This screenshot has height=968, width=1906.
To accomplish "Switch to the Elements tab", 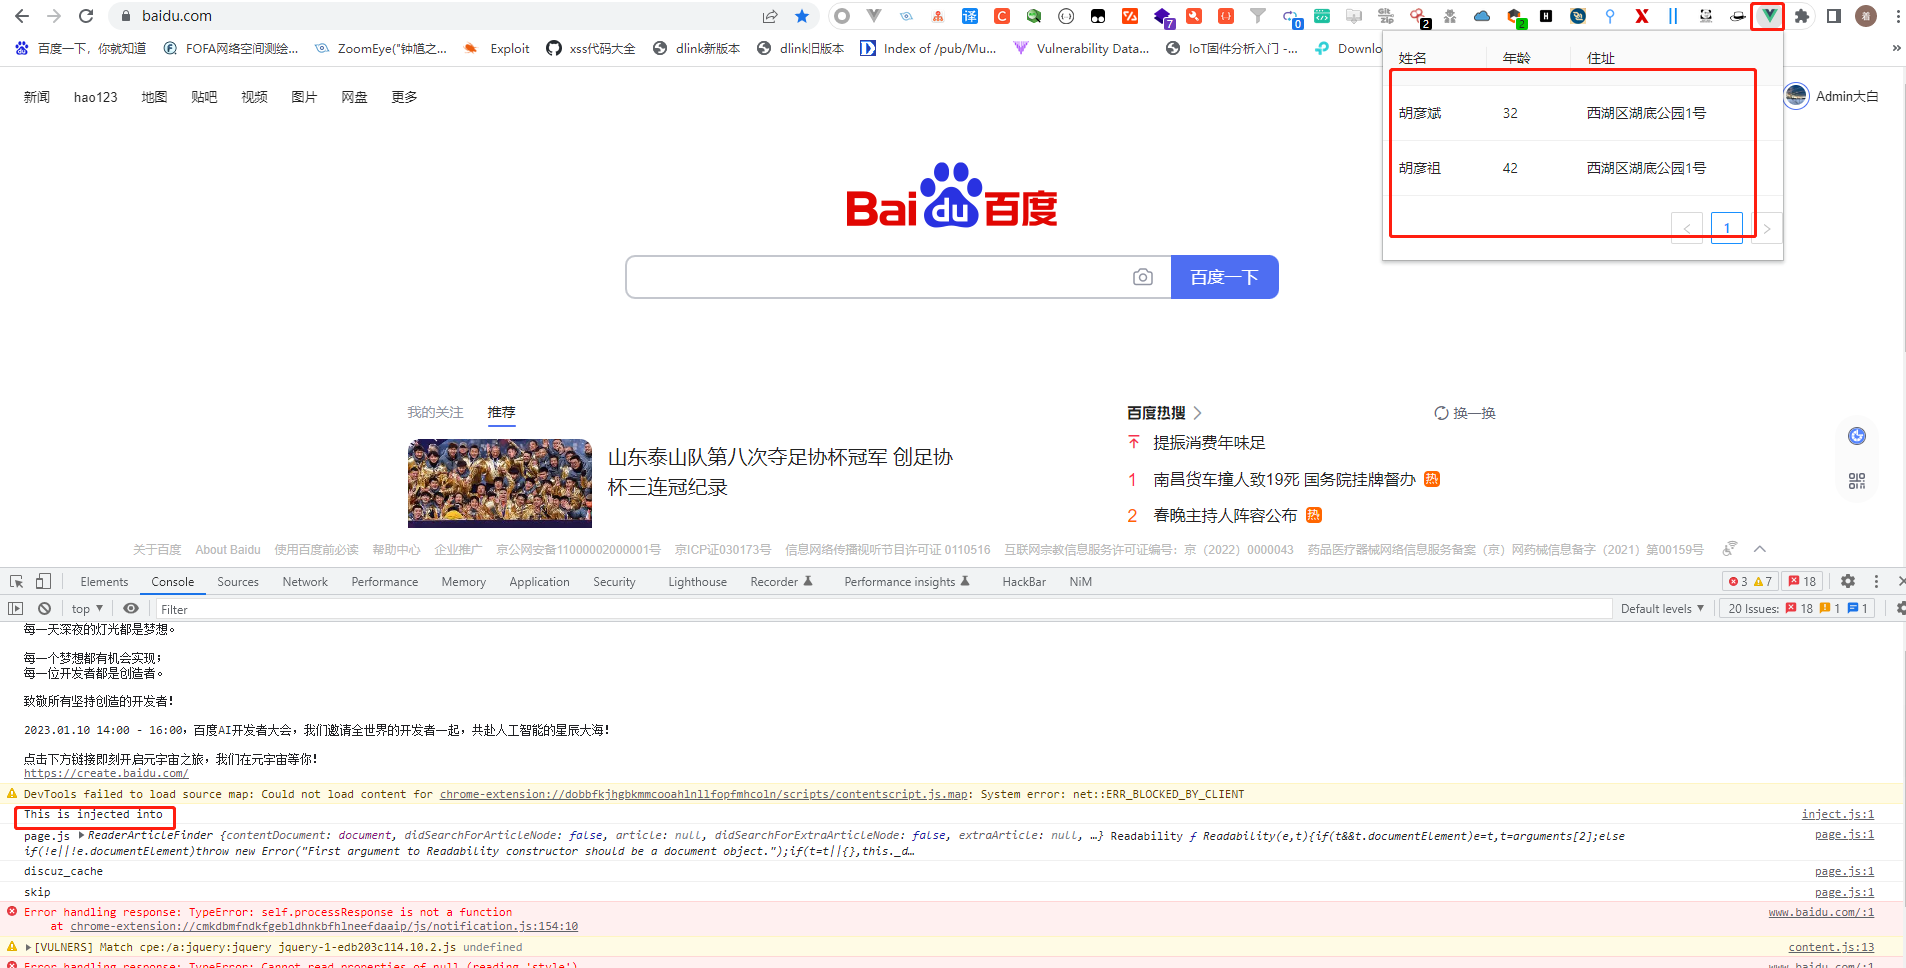I will point(104,581).
